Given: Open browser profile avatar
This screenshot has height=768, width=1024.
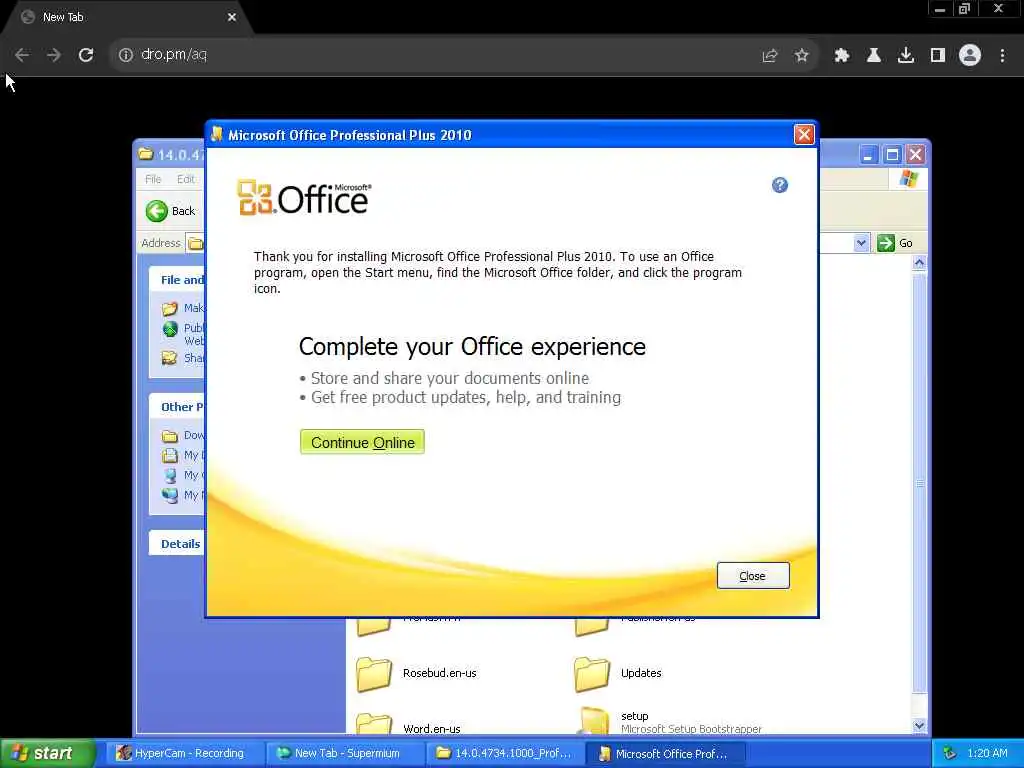Looking at the screenshot, I should pyautogui.click(x=970, y=55).
